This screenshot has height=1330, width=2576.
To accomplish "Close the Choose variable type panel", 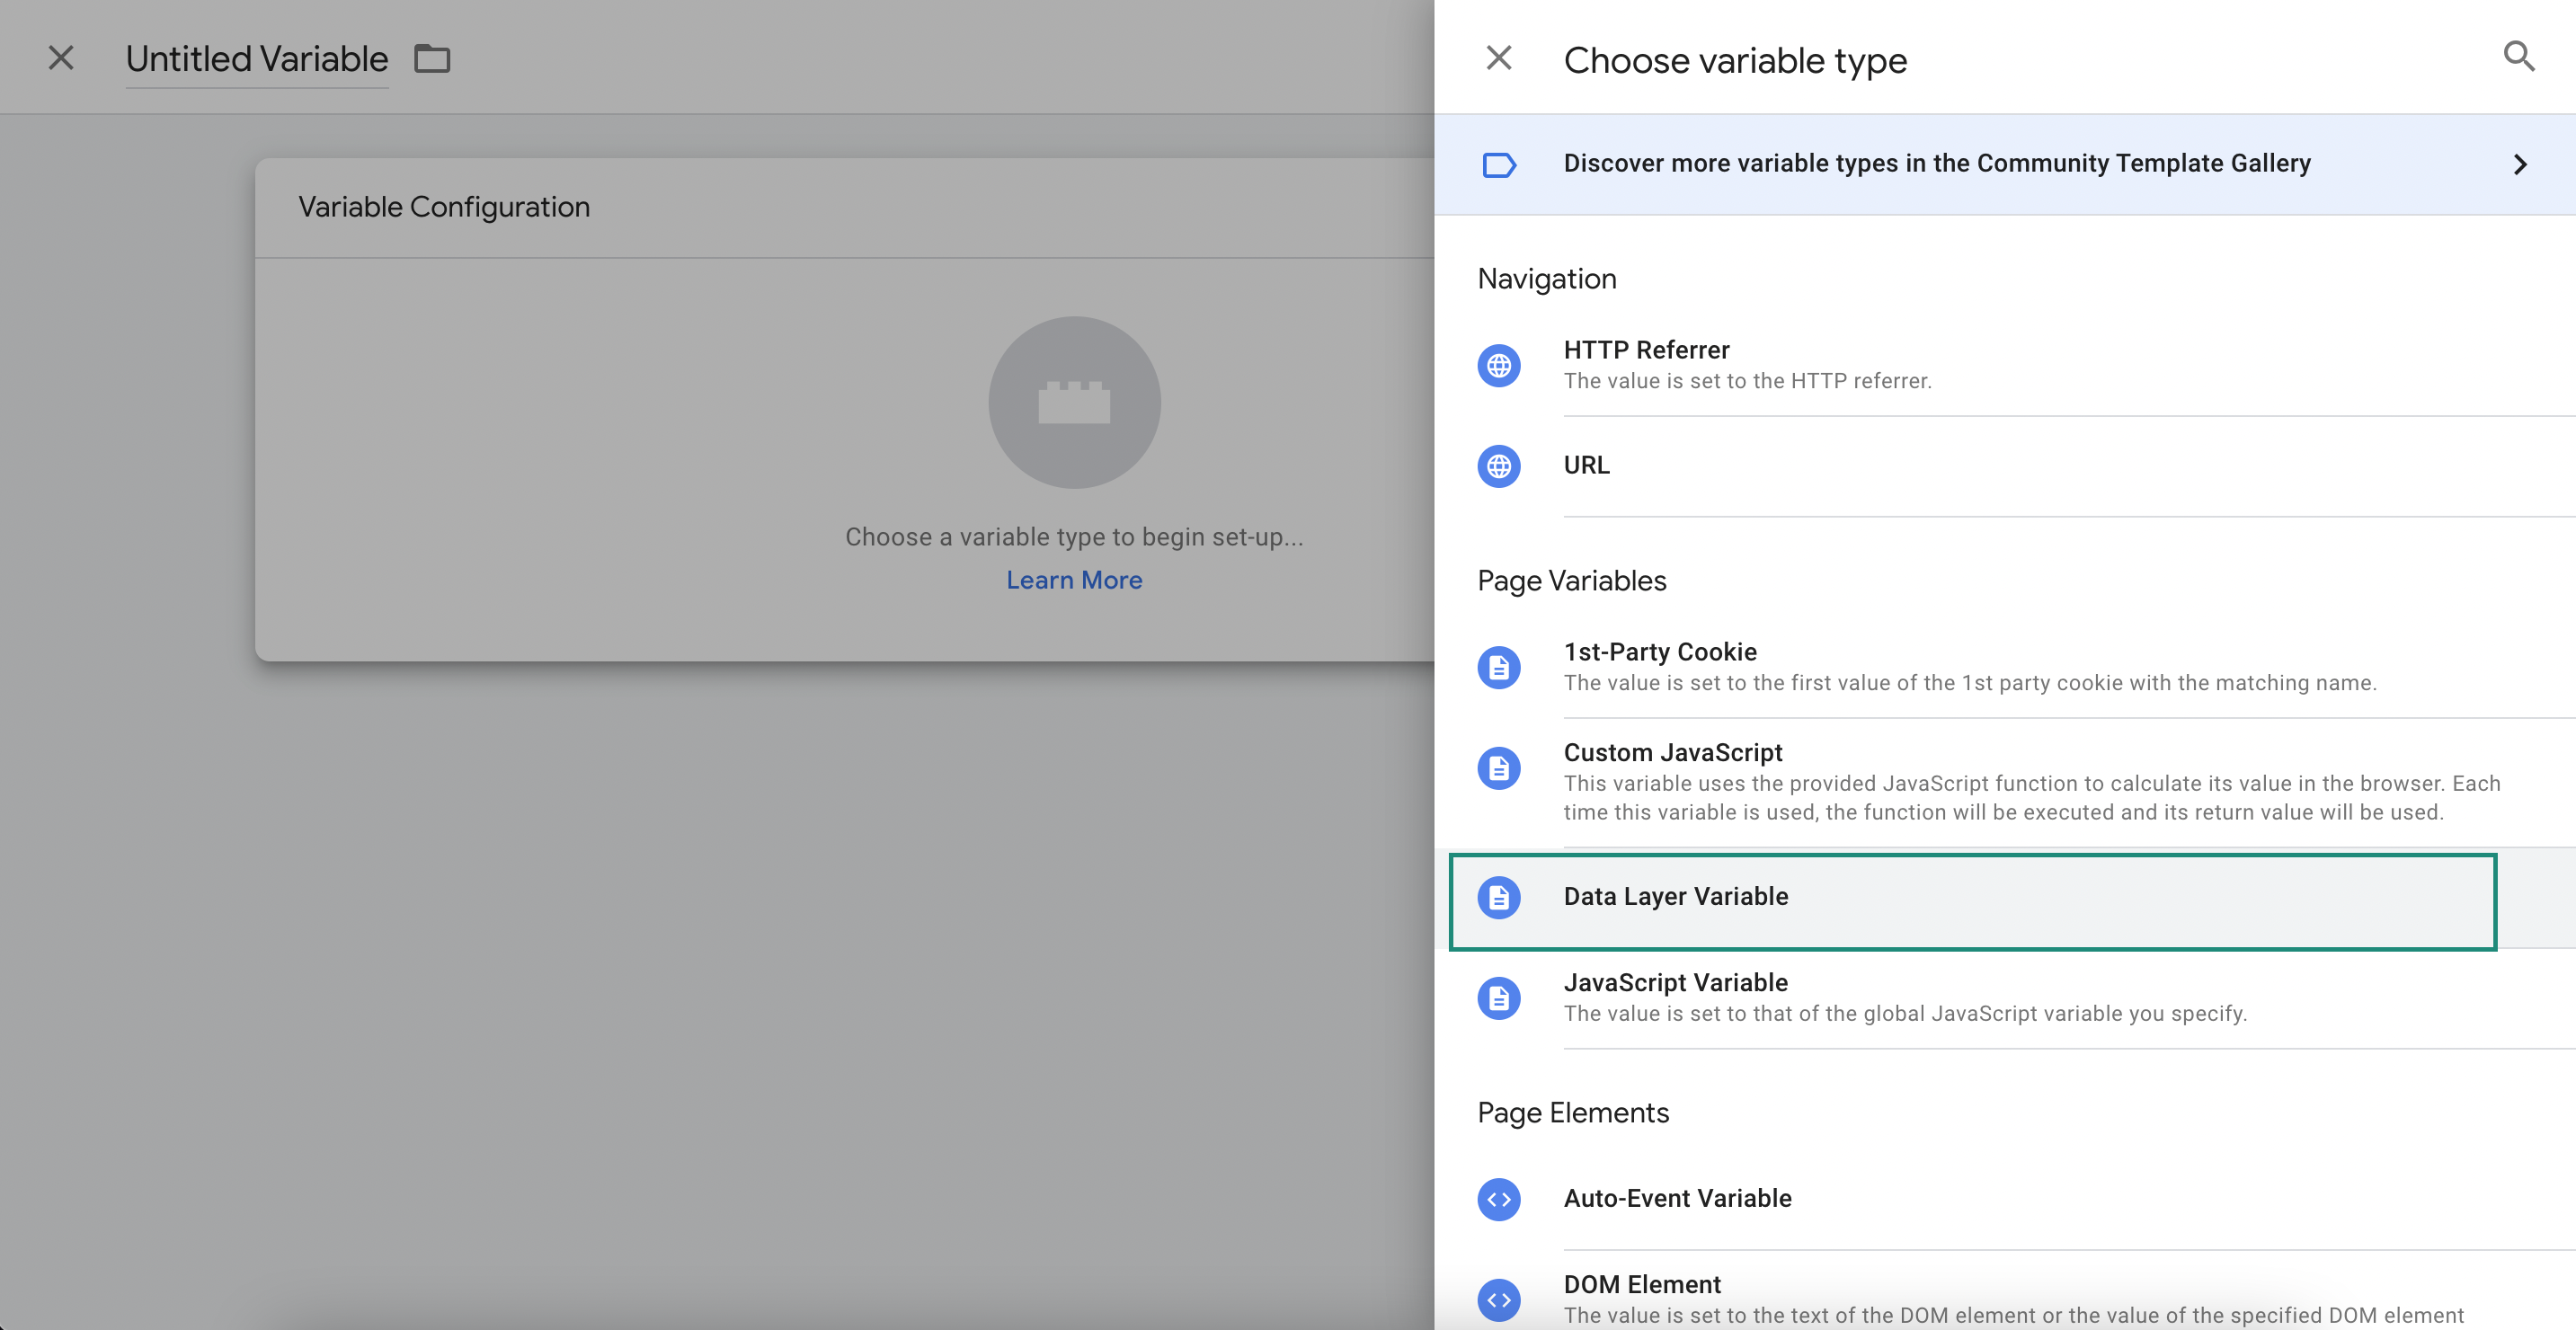I will pyautogui.click(x=1499, y=56).
